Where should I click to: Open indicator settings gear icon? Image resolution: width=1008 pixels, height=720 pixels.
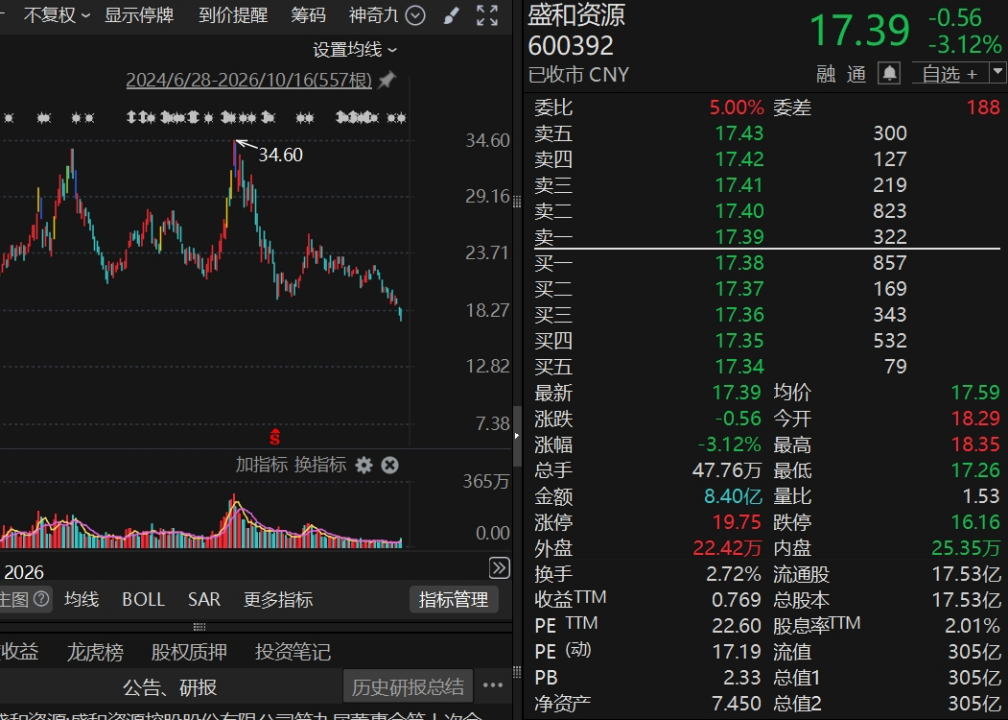coord(364,465)
